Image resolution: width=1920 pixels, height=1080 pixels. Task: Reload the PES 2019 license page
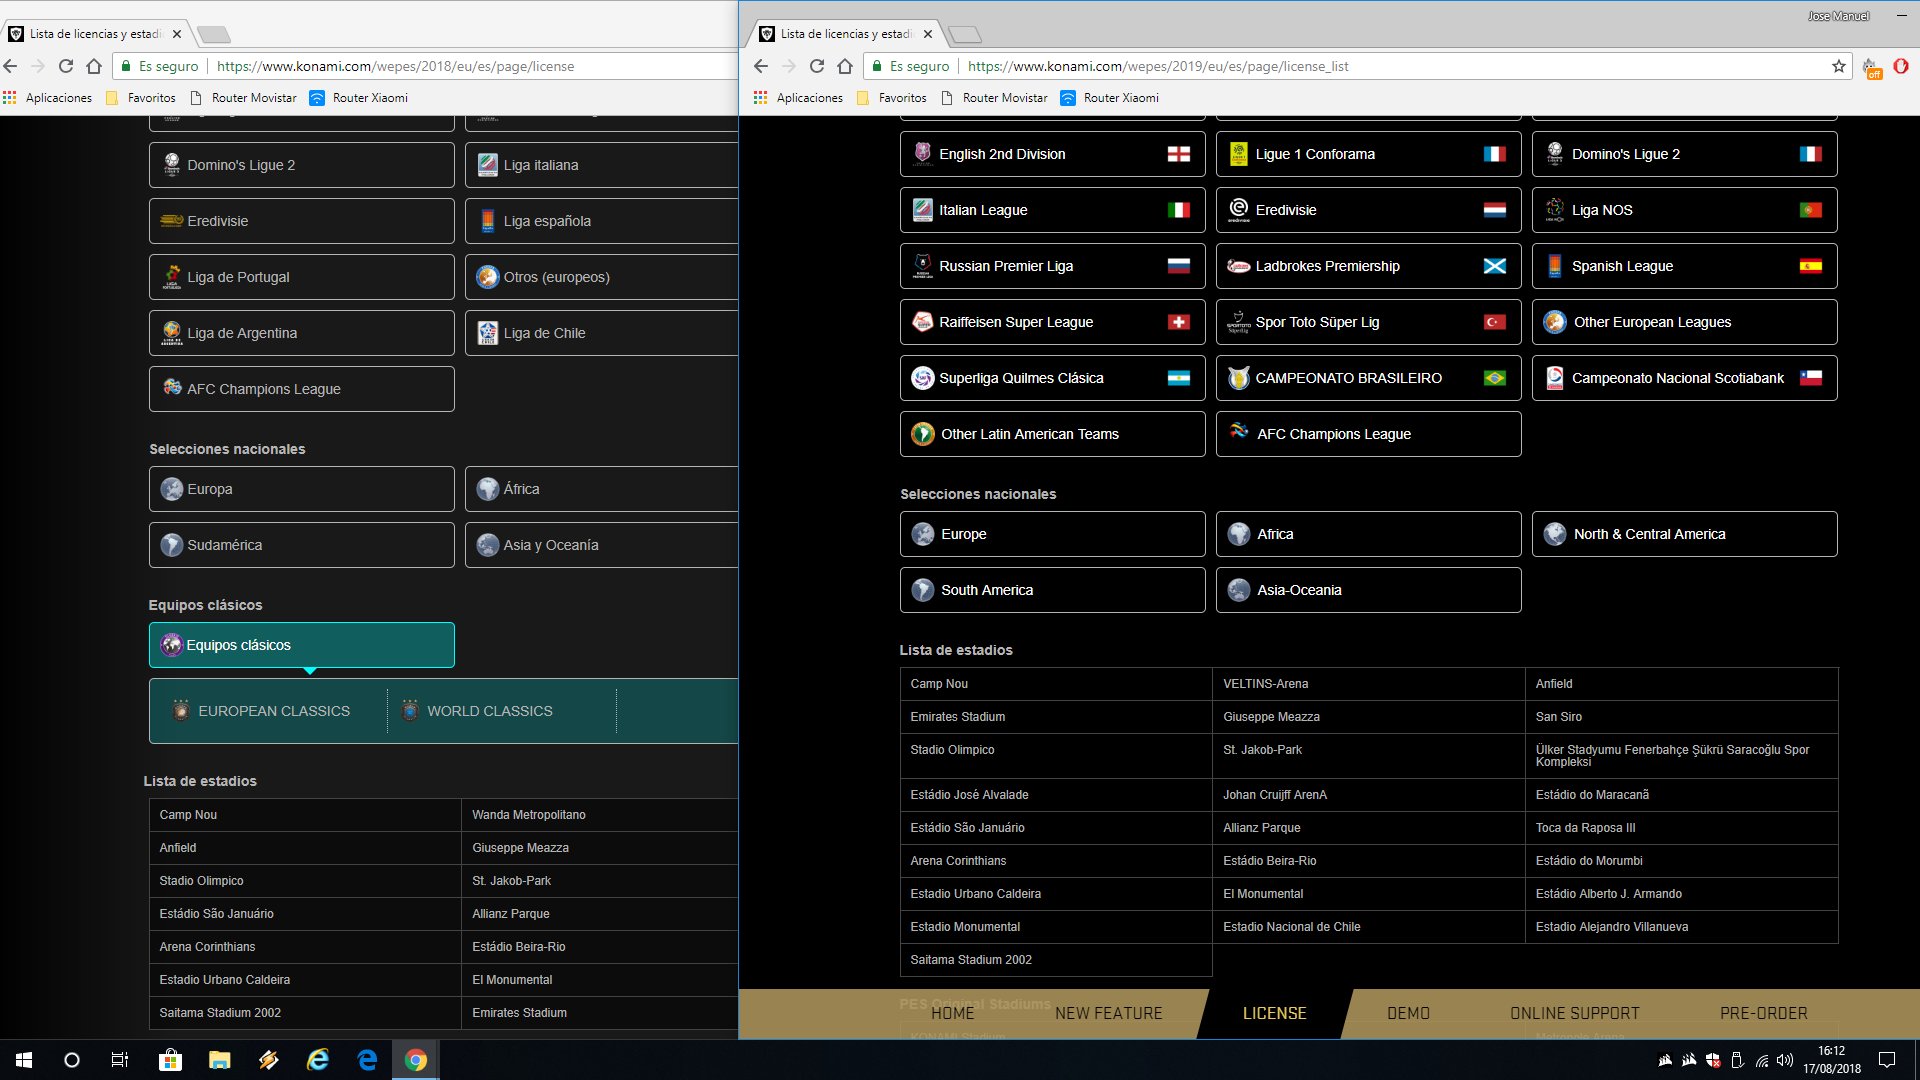[817, 66]
